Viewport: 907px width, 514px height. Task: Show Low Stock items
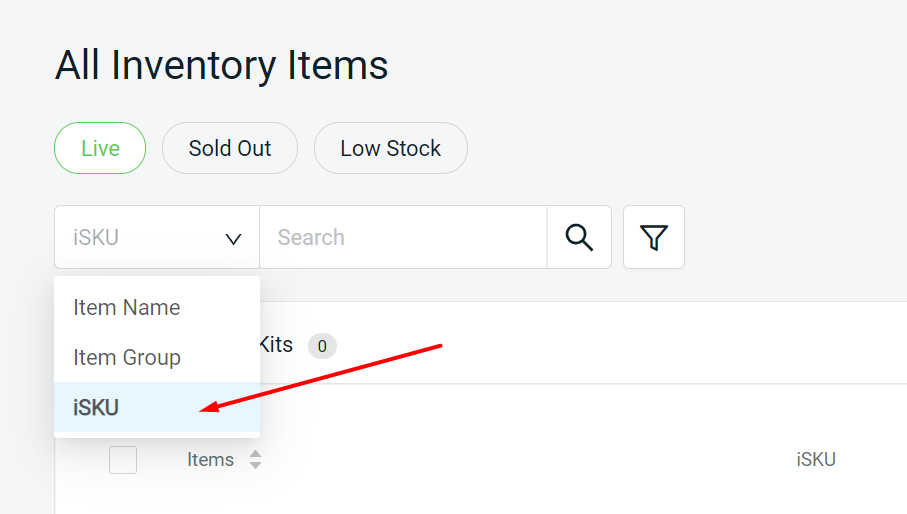(x=390, y=148)
